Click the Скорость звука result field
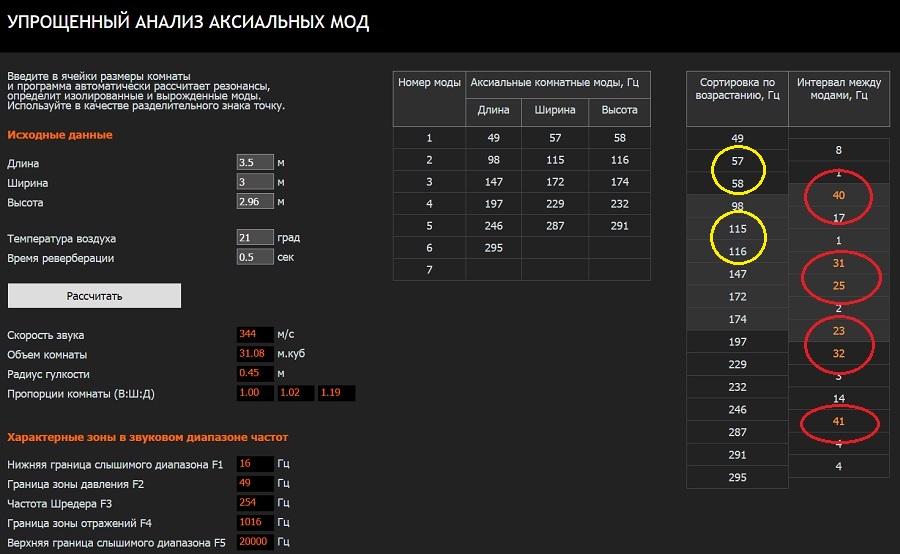 click(x=255, y=334)
